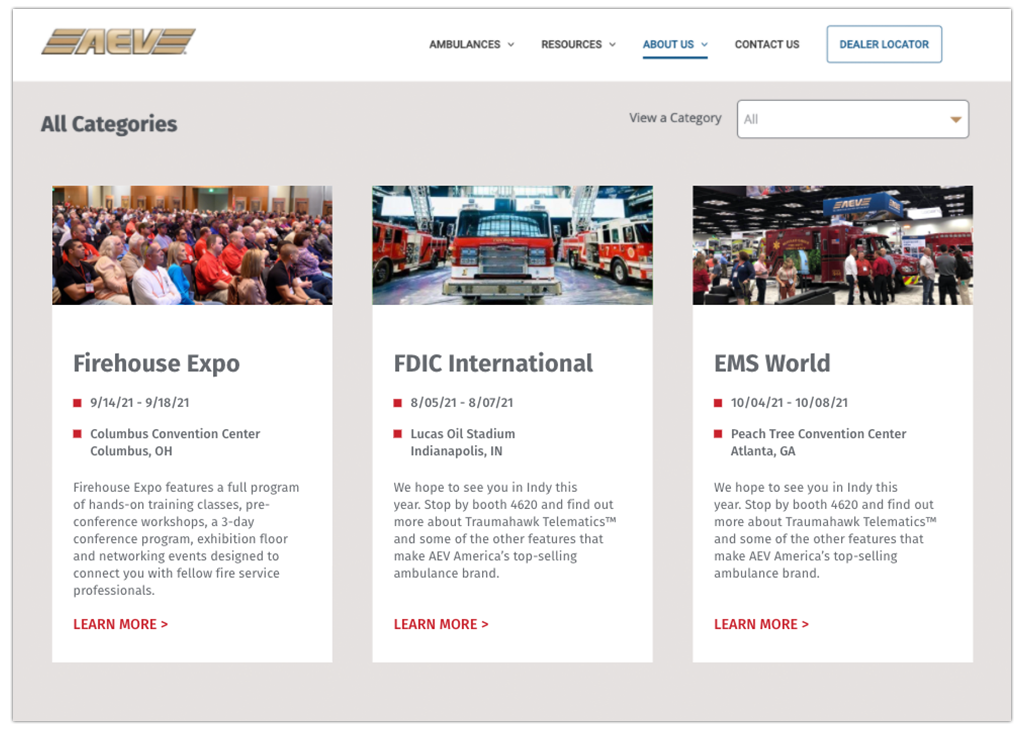Click the View a Category label
1024x730 pixels.
pyautogui.click(x=675, y=118)
